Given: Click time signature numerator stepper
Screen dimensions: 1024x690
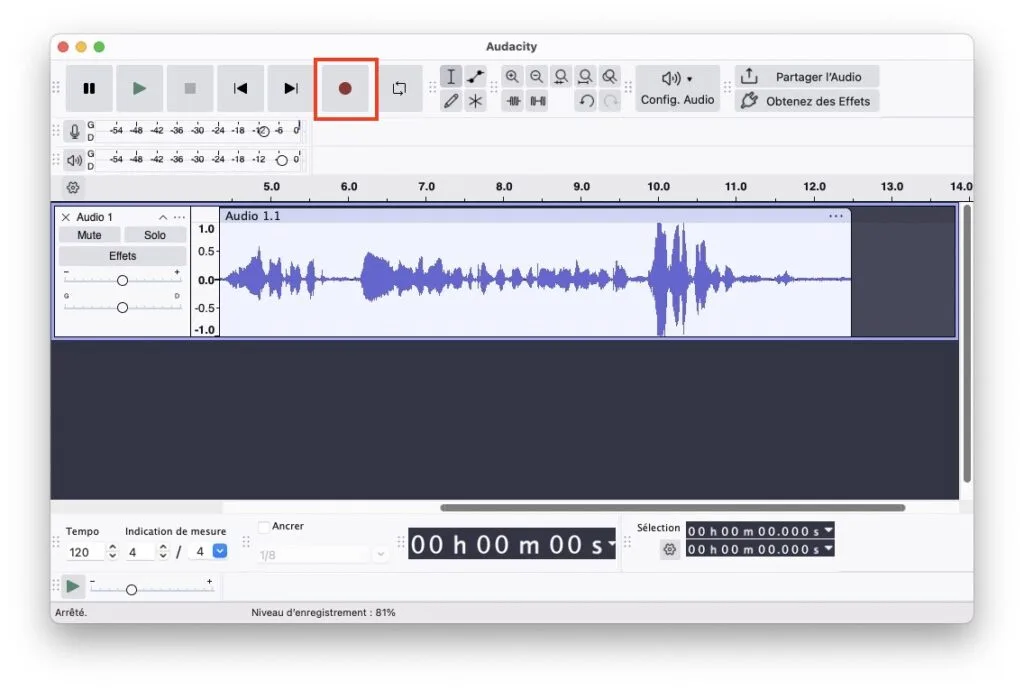Looking at the screenshot, I should (163, 552).
